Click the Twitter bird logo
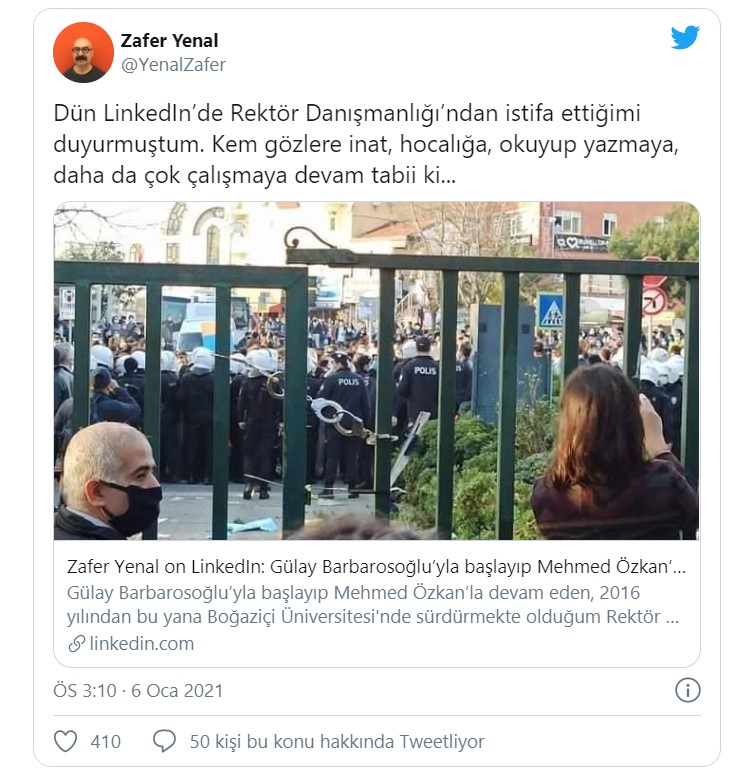The height and width of the screenshot is (773, 737). point(685,37)
